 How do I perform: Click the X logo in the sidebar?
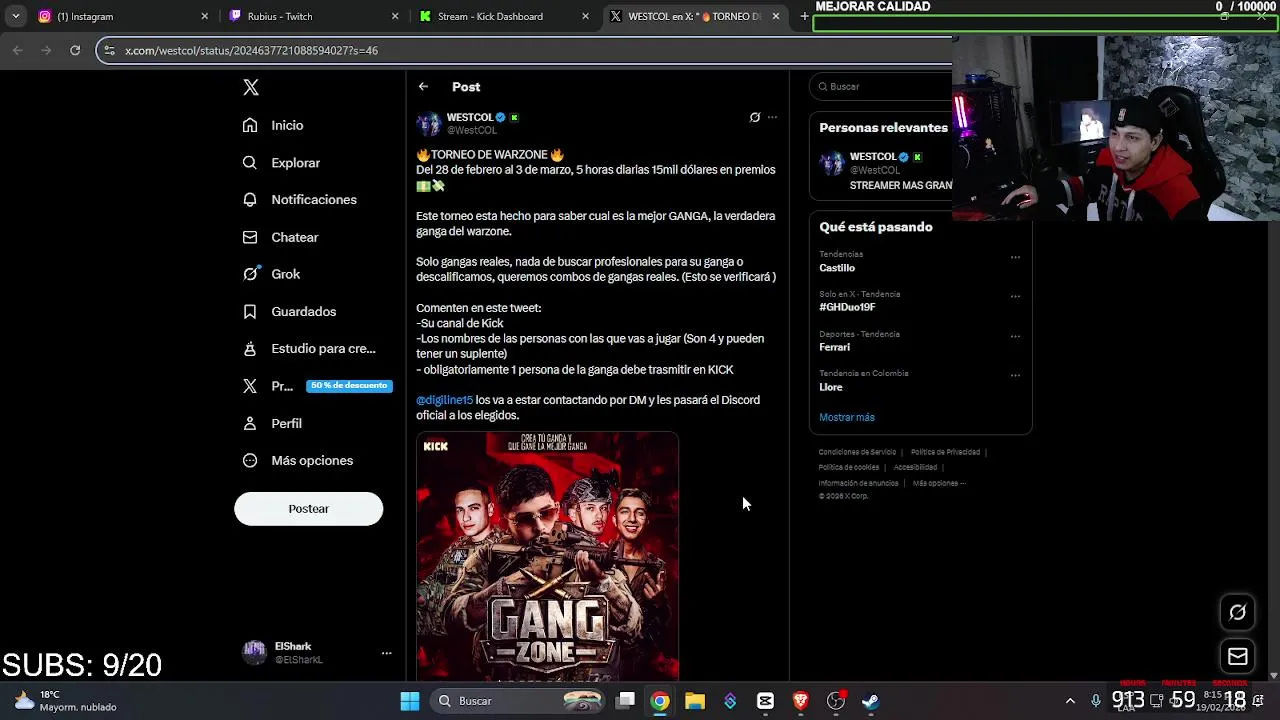251,87
